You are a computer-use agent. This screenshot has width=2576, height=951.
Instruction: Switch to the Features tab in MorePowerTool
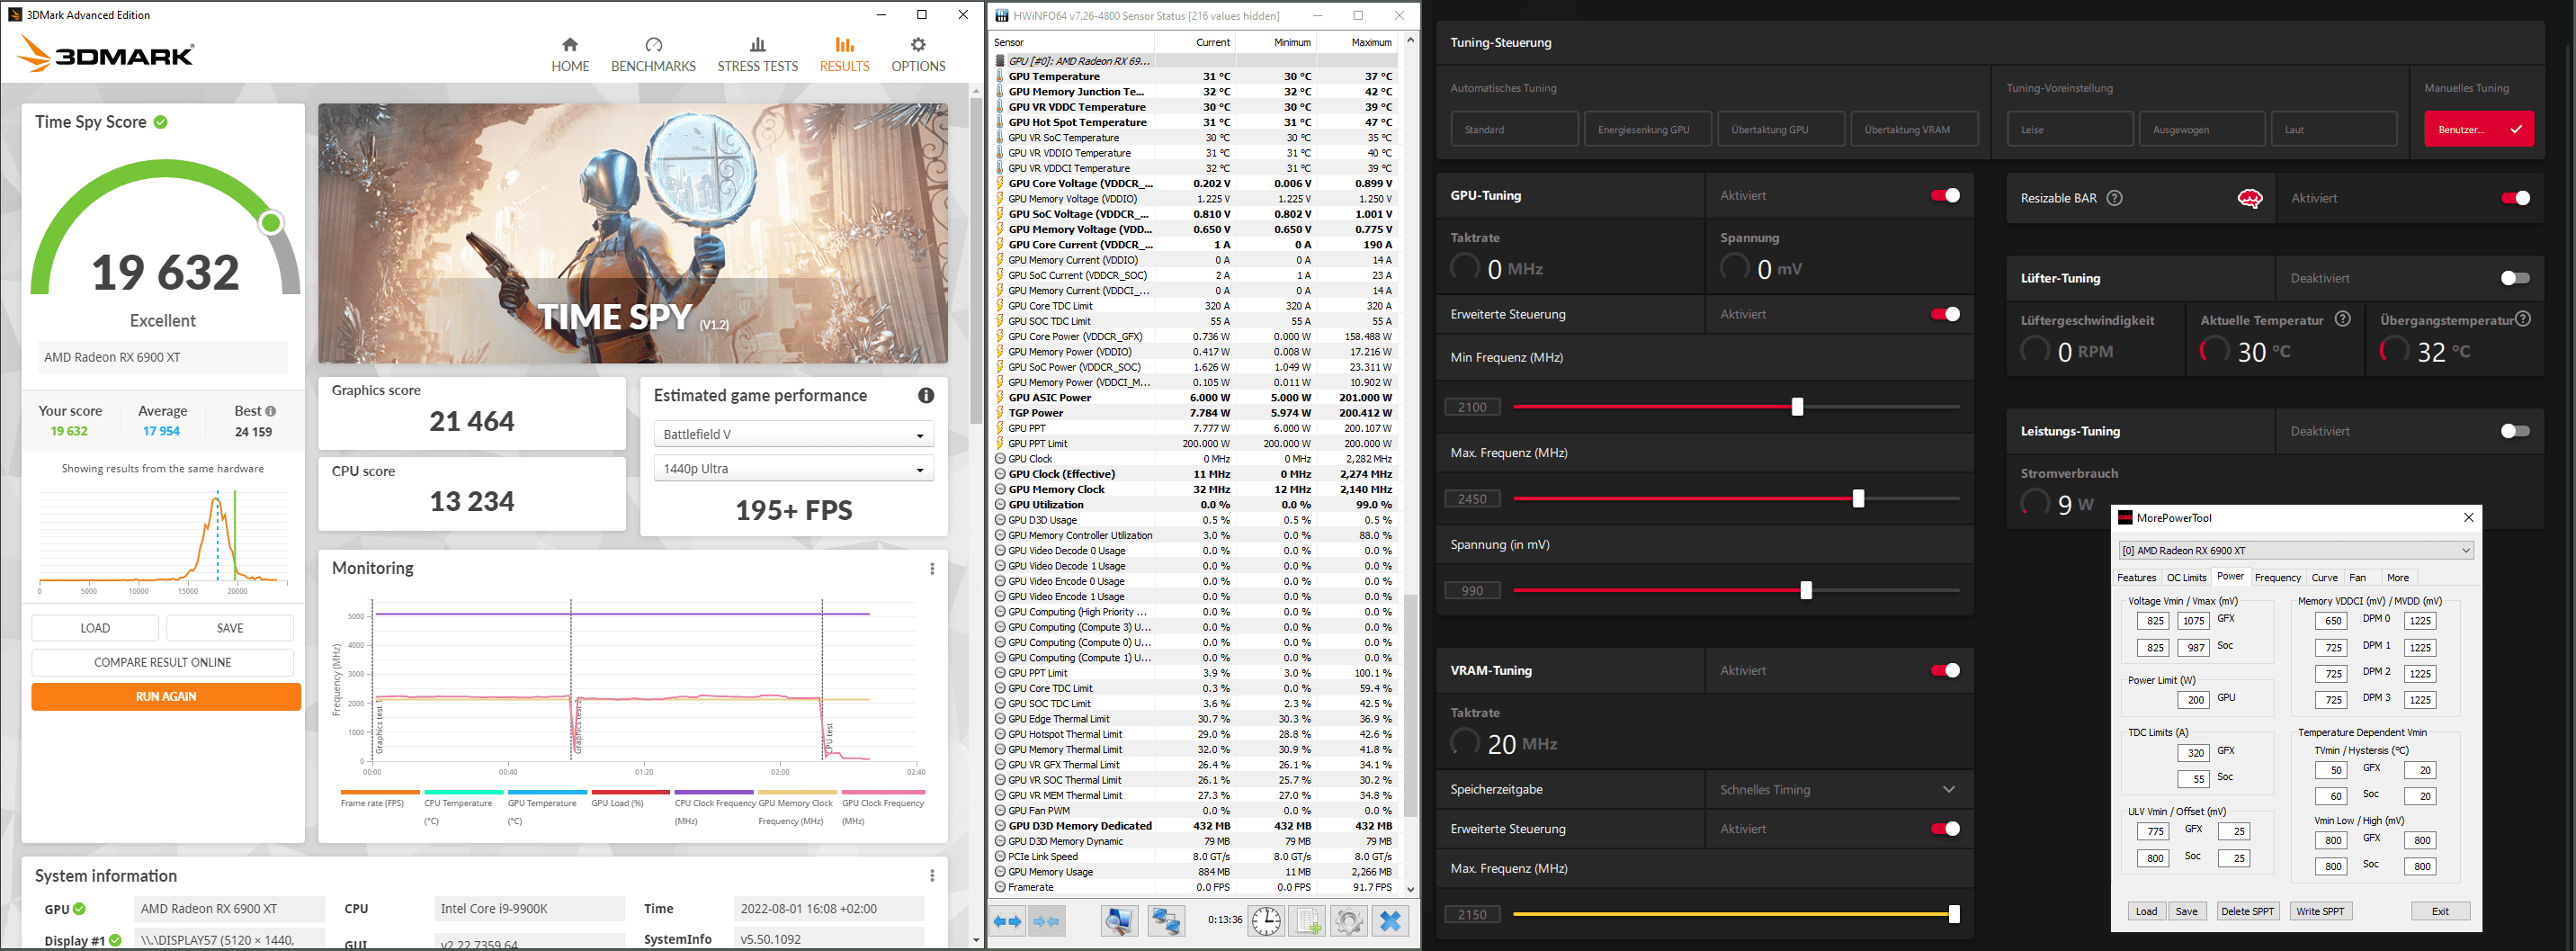tap(2136, 577)
